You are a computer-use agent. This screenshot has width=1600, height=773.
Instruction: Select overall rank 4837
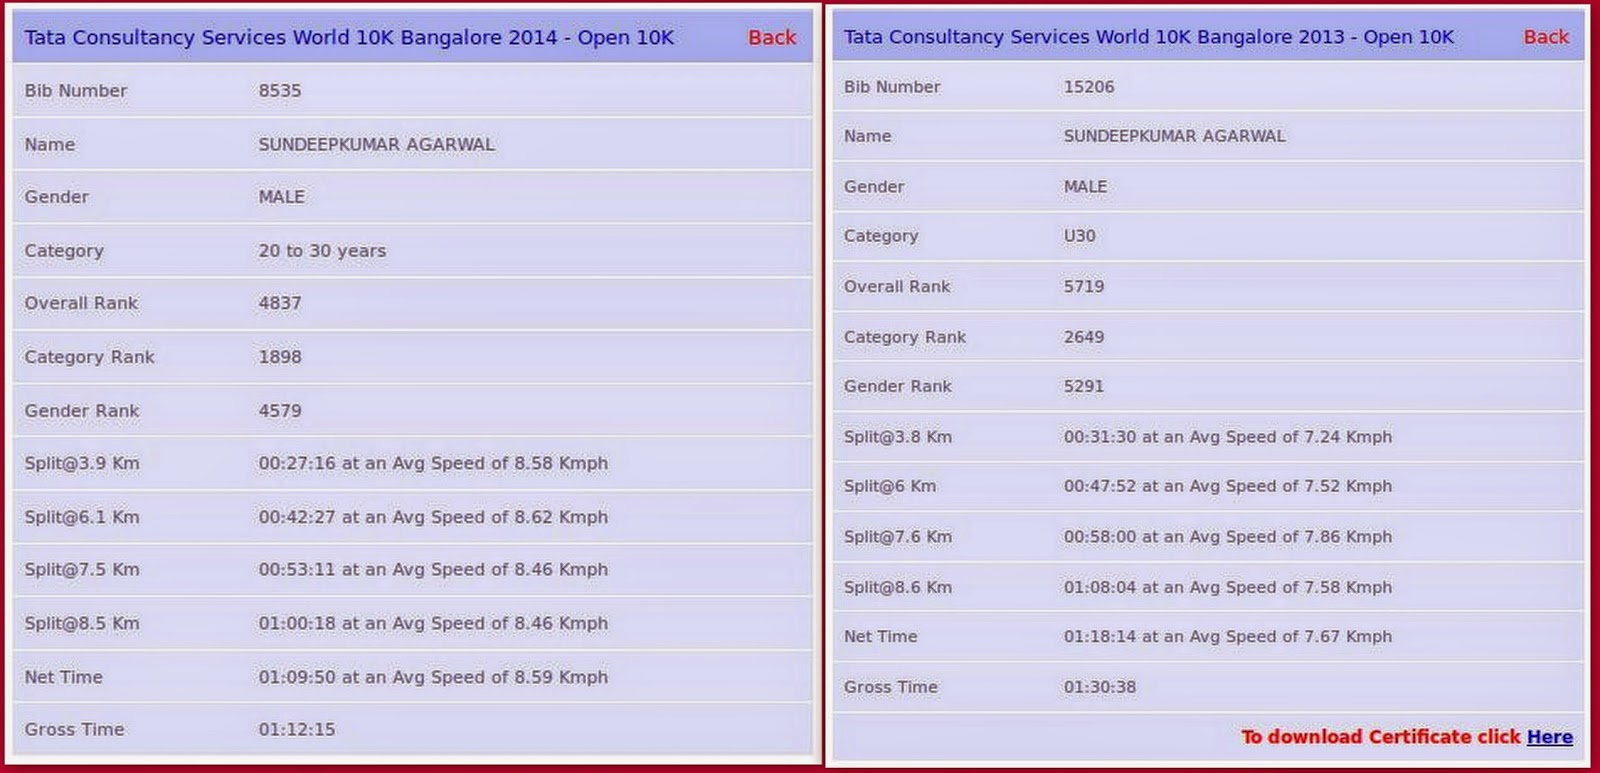[280, 303]
